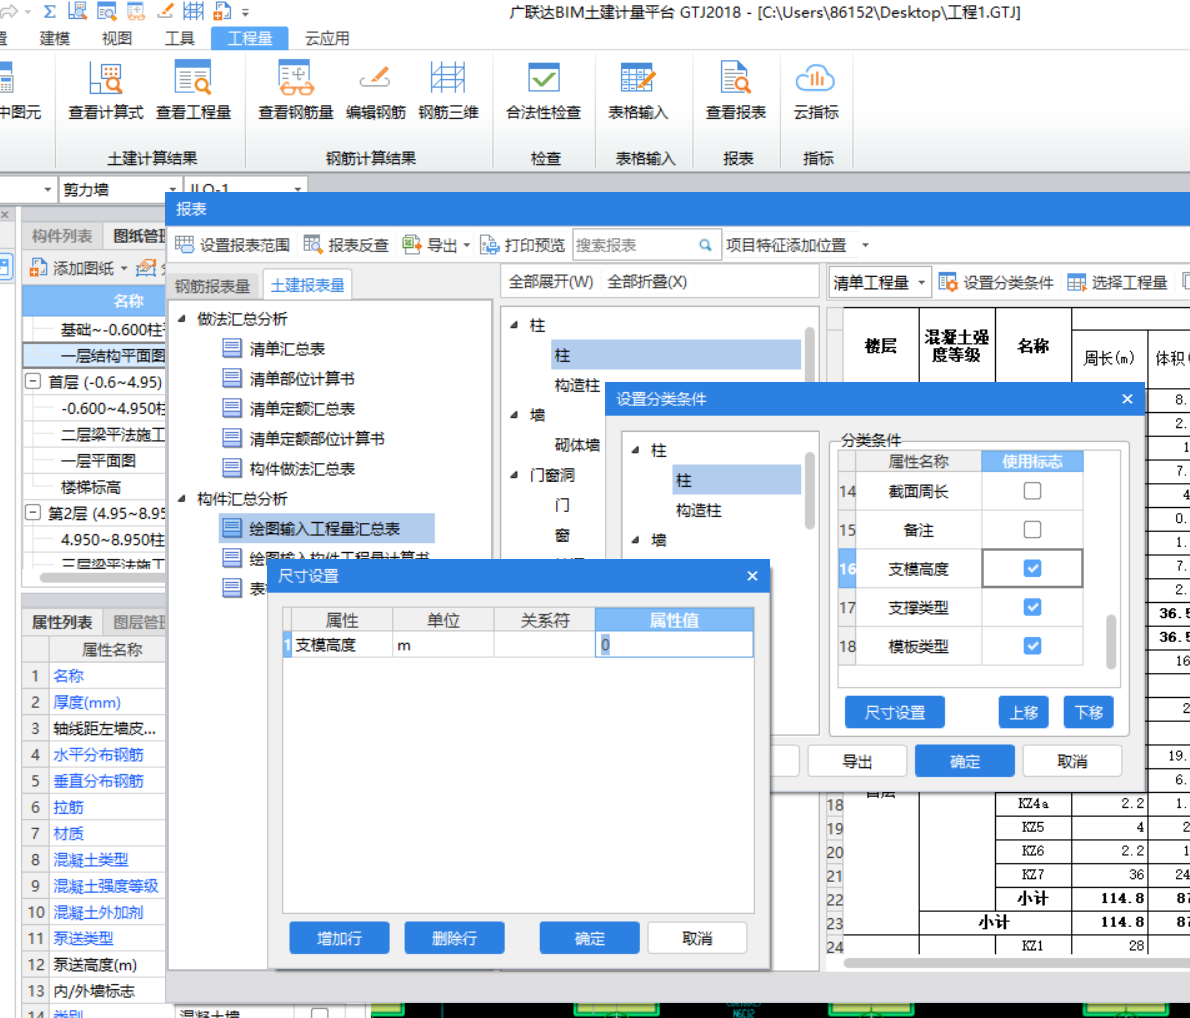Confirm 尺寸设置 with 确定
The width and height of the screenshot is (1190, 1018).
point(590,938)
